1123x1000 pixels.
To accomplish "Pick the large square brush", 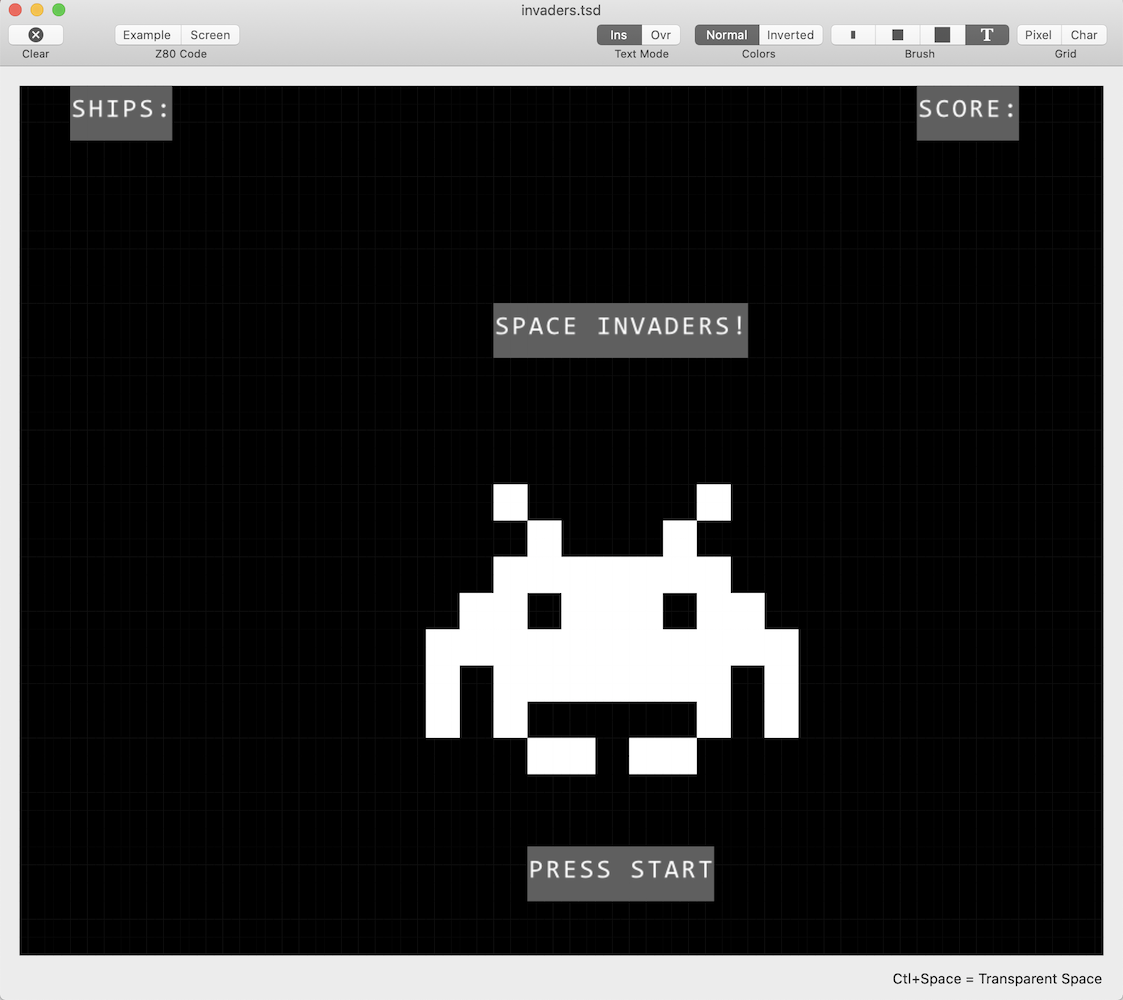I will [x=942, y=35].
